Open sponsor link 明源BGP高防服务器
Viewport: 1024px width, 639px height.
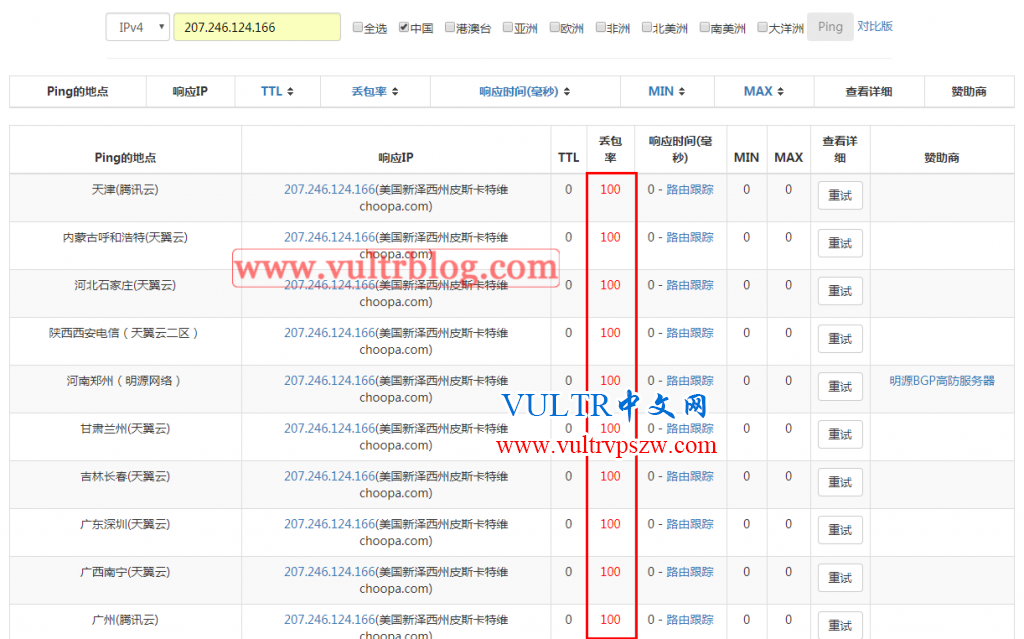[x=942, y=380]
